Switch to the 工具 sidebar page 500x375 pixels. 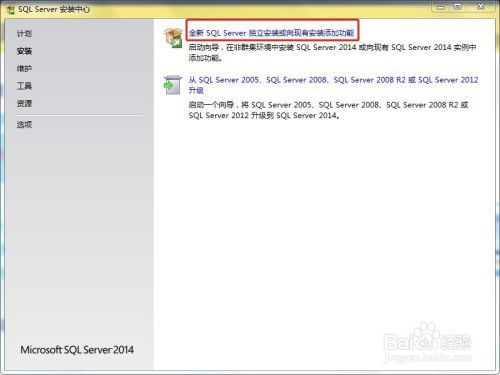click(24, 86)
